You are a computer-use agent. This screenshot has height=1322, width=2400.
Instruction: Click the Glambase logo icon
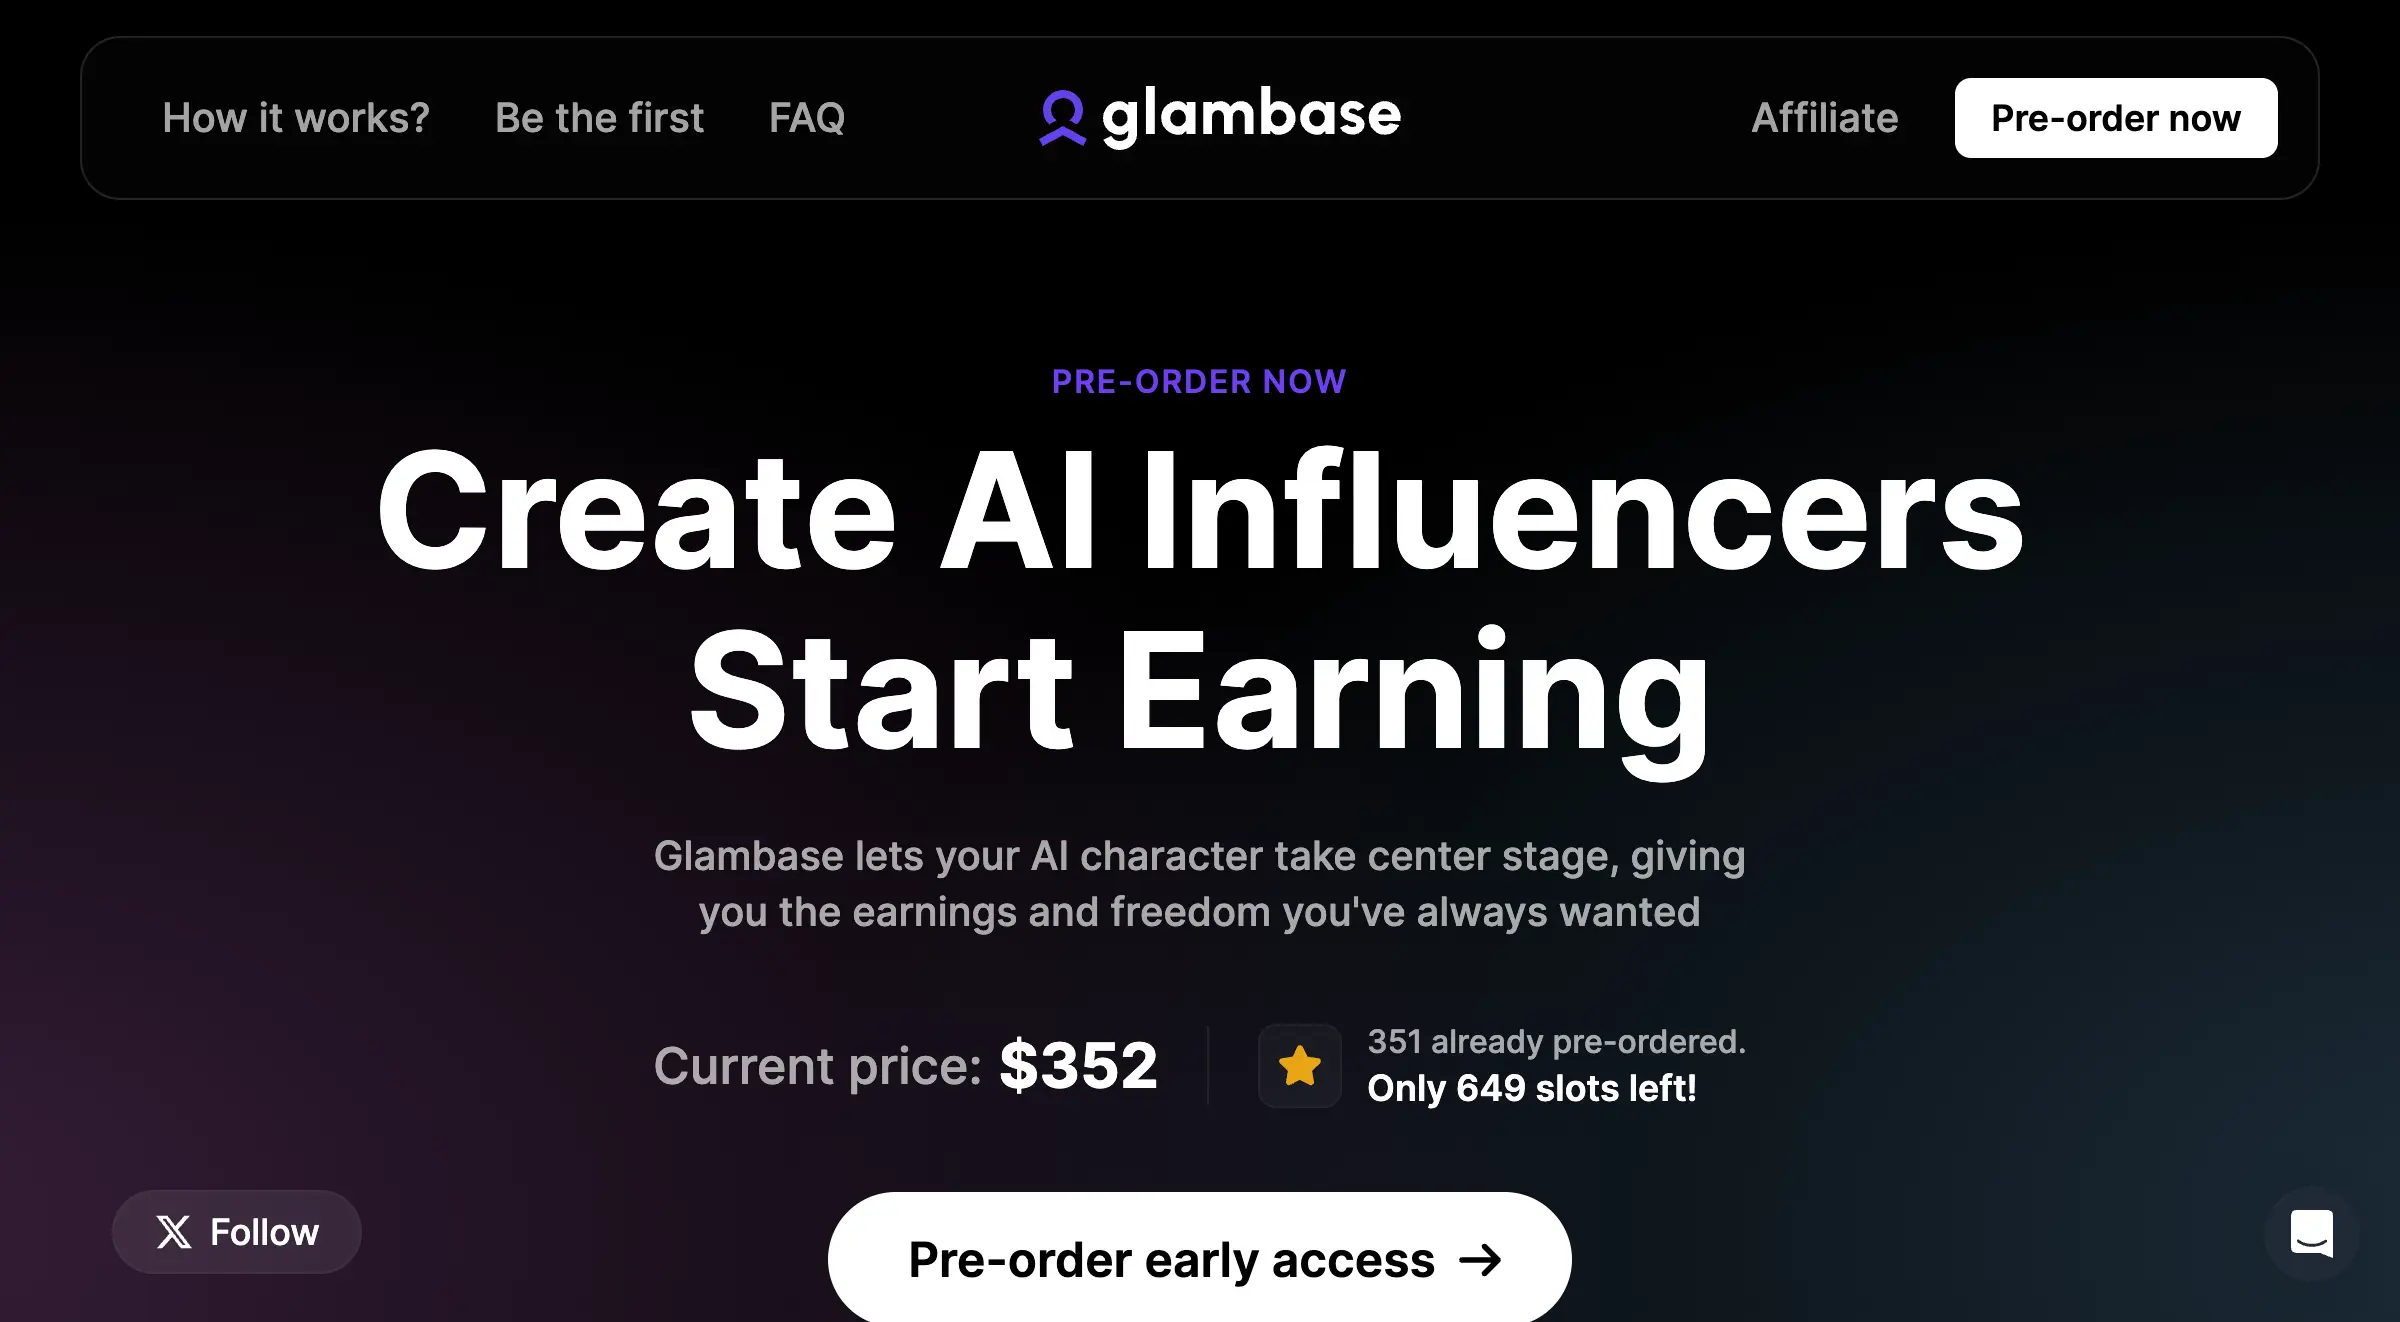pos(1058,117)
